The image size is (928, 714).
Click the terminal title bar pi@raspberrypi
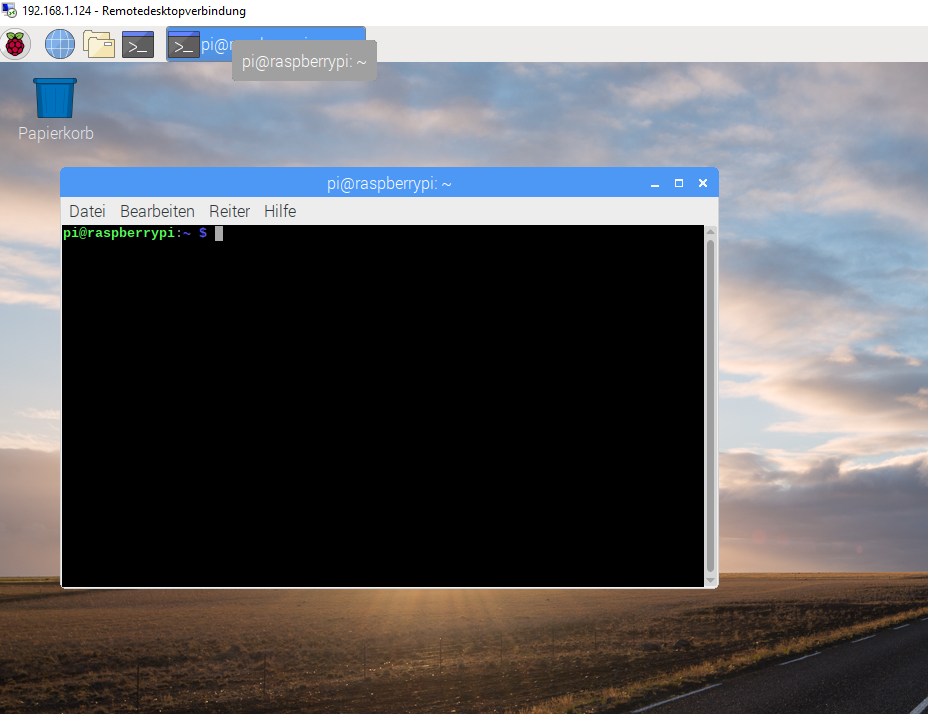[x=389, y=184]
